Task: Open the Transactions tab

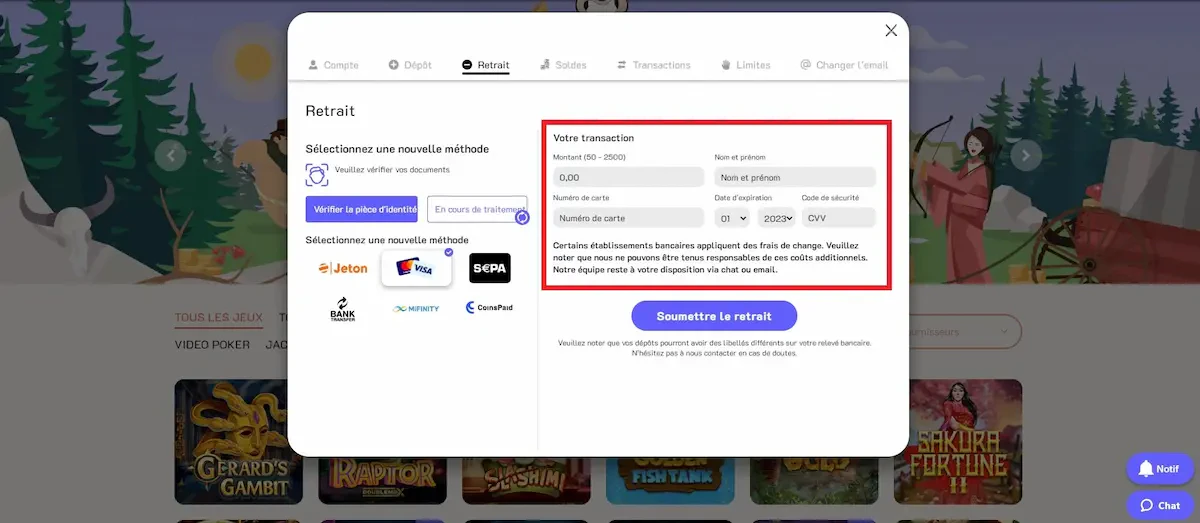Action: [x=653, y=65]
